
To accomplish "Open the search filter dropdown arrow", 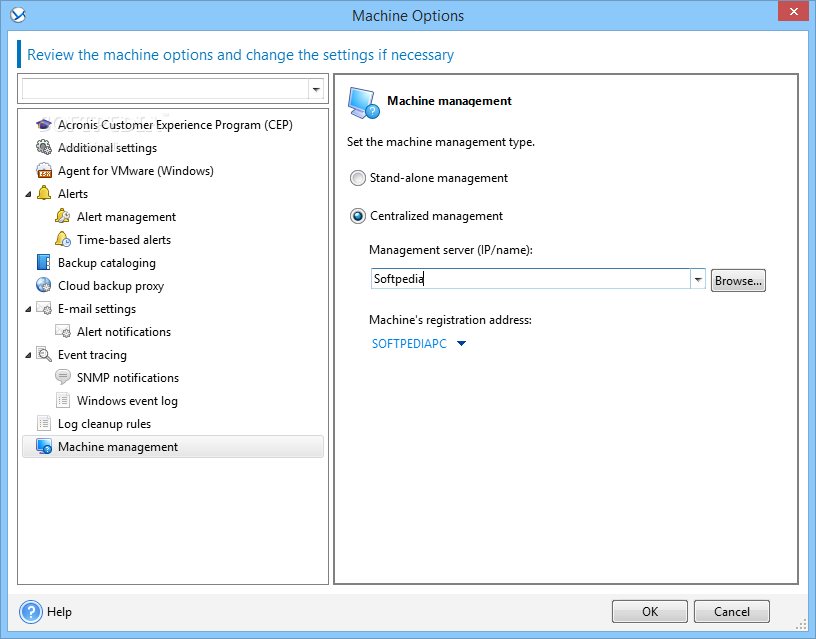I will [x=316, y=90].
